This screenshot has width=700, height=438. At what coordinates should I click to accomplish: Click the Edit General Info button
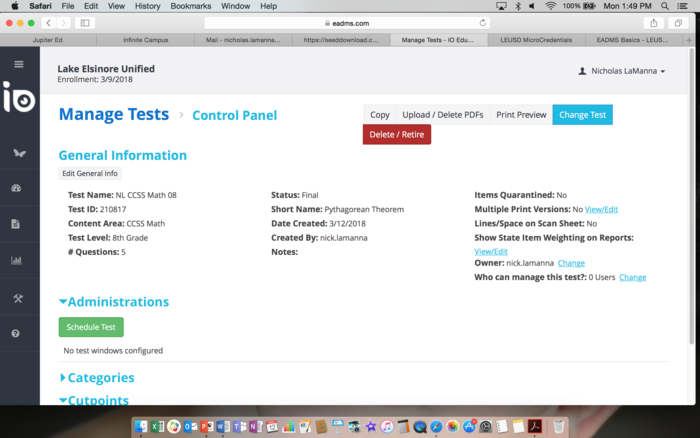pos(90,174)
